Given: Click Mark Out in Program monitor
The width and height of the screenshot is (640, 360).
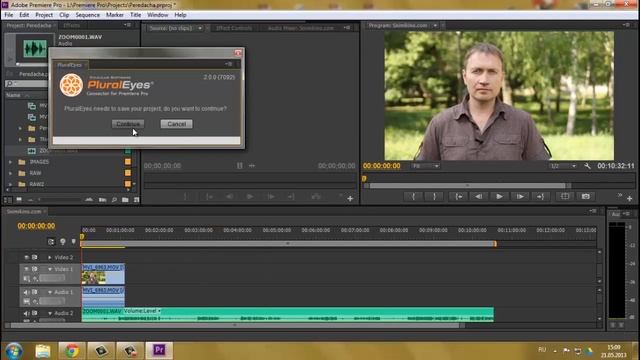Looking at the screenshot, I should (434, 197).
